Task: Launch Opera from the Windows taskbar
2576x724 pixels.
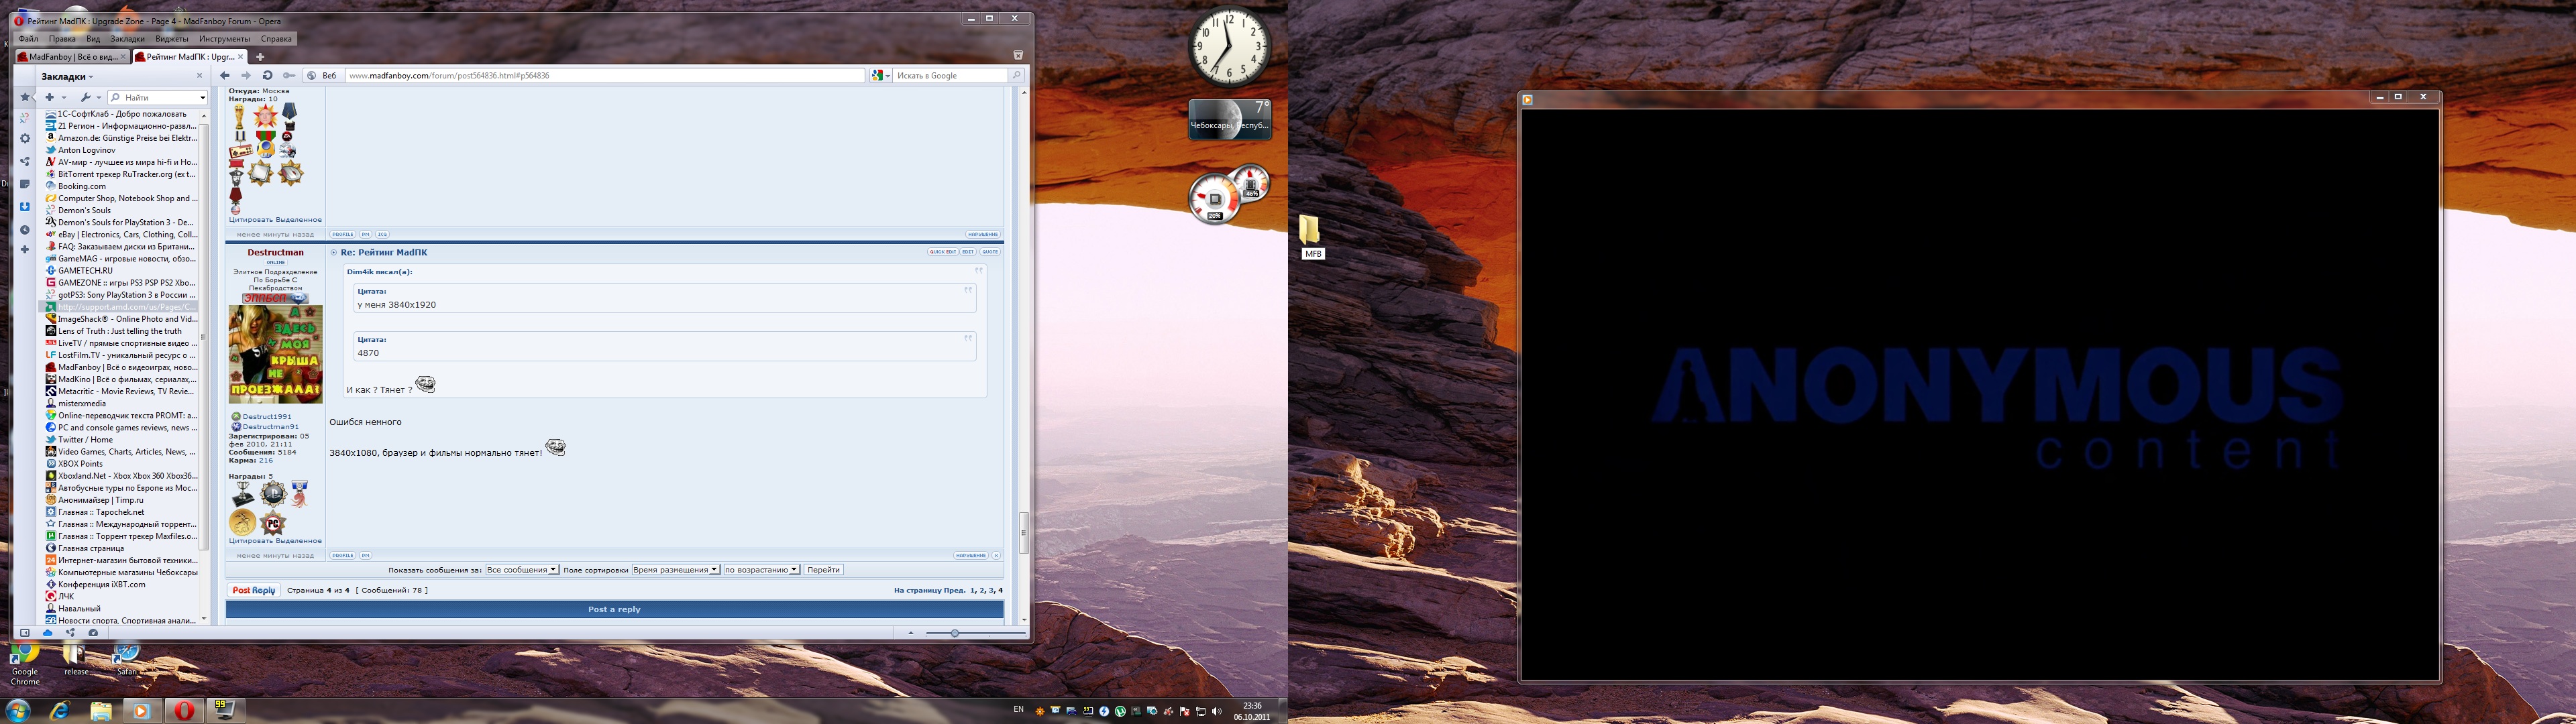Action: pyautogui.click(x=184, y=711)
